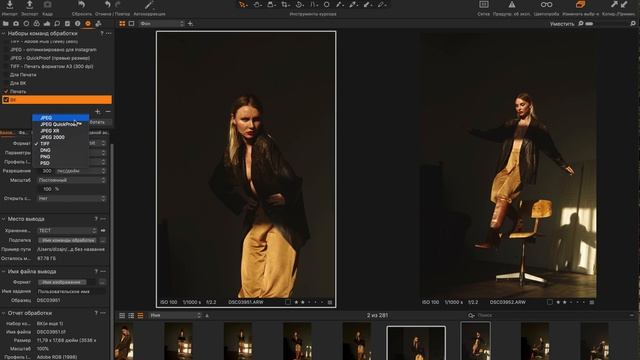
Task: Click the Reset (Сбросить) arrow icon
Action: [x=82, y=4]
